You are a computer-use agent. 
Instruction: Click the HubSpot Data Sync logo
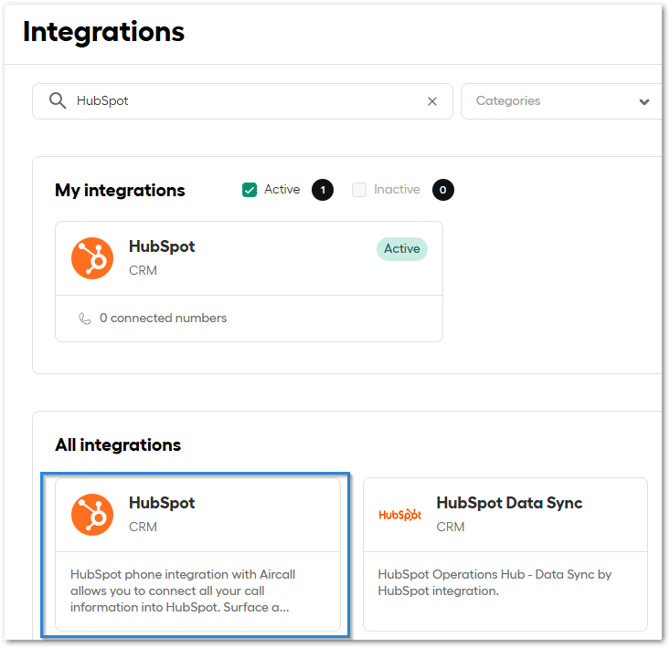pyautogui.click(x=400, y=515)
